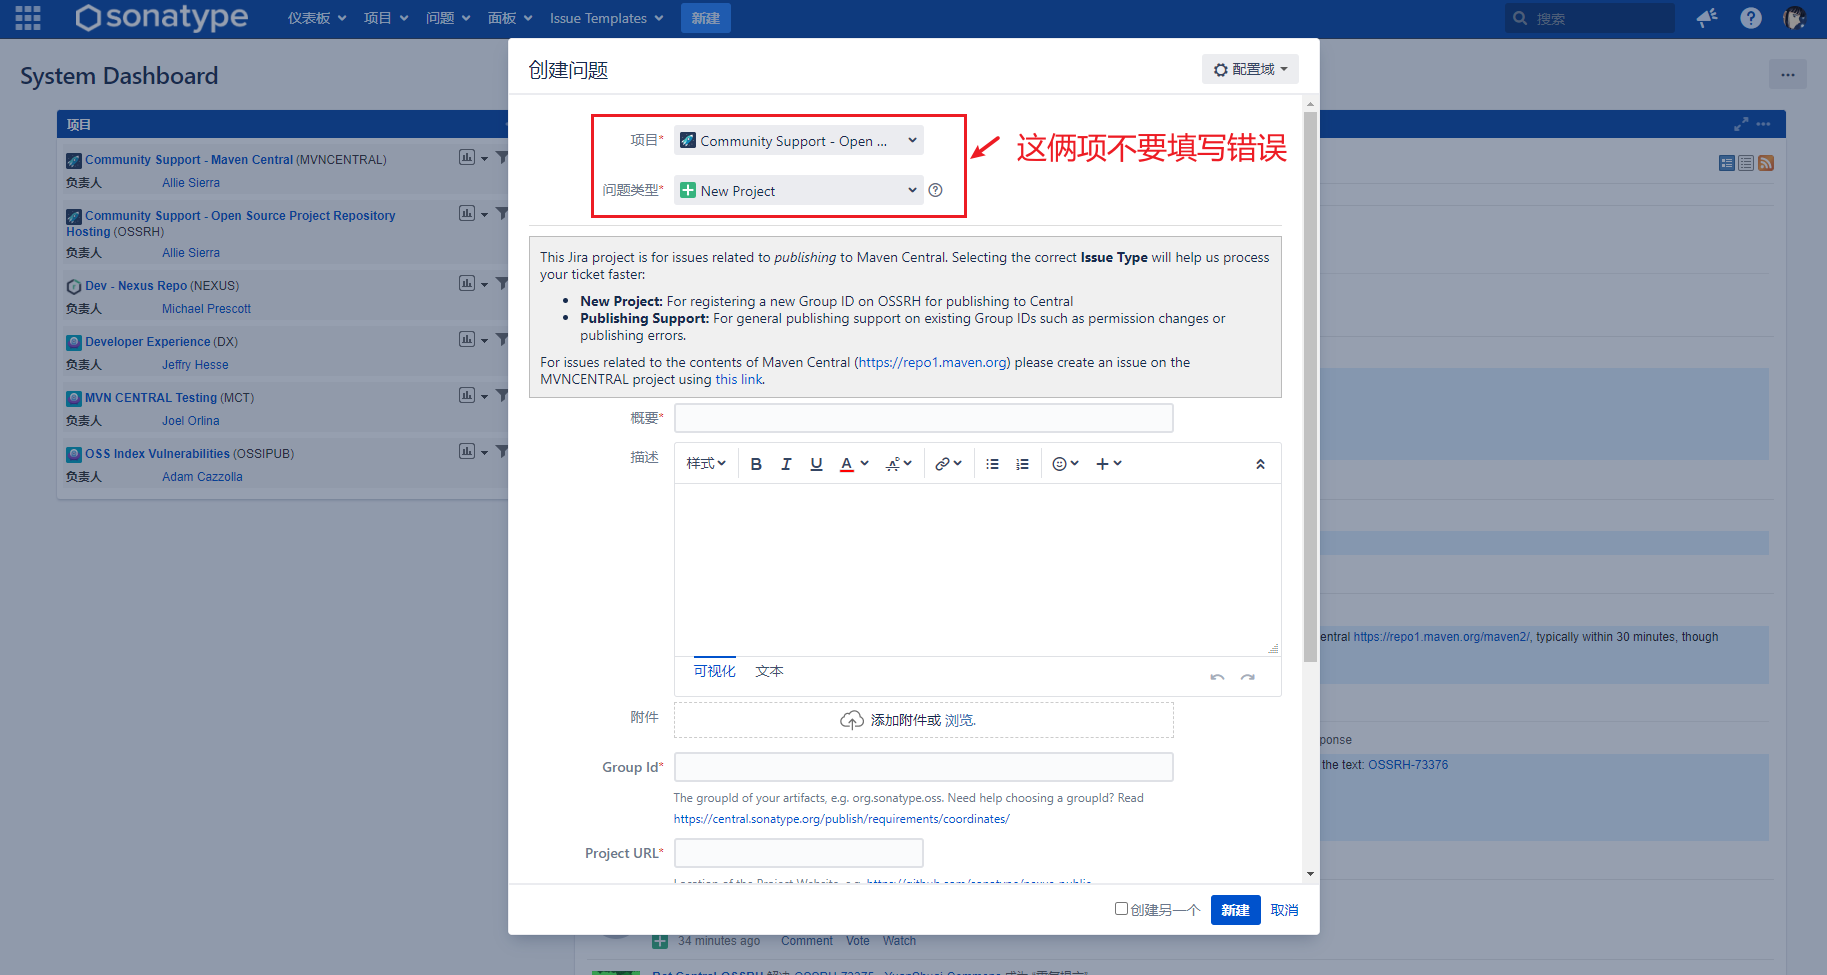Image resolution: width=1827 pixels, height=975 pixels.
Task: Toggle the create another checkbox
Action: pyautogui.click(x=1122, y=909)
